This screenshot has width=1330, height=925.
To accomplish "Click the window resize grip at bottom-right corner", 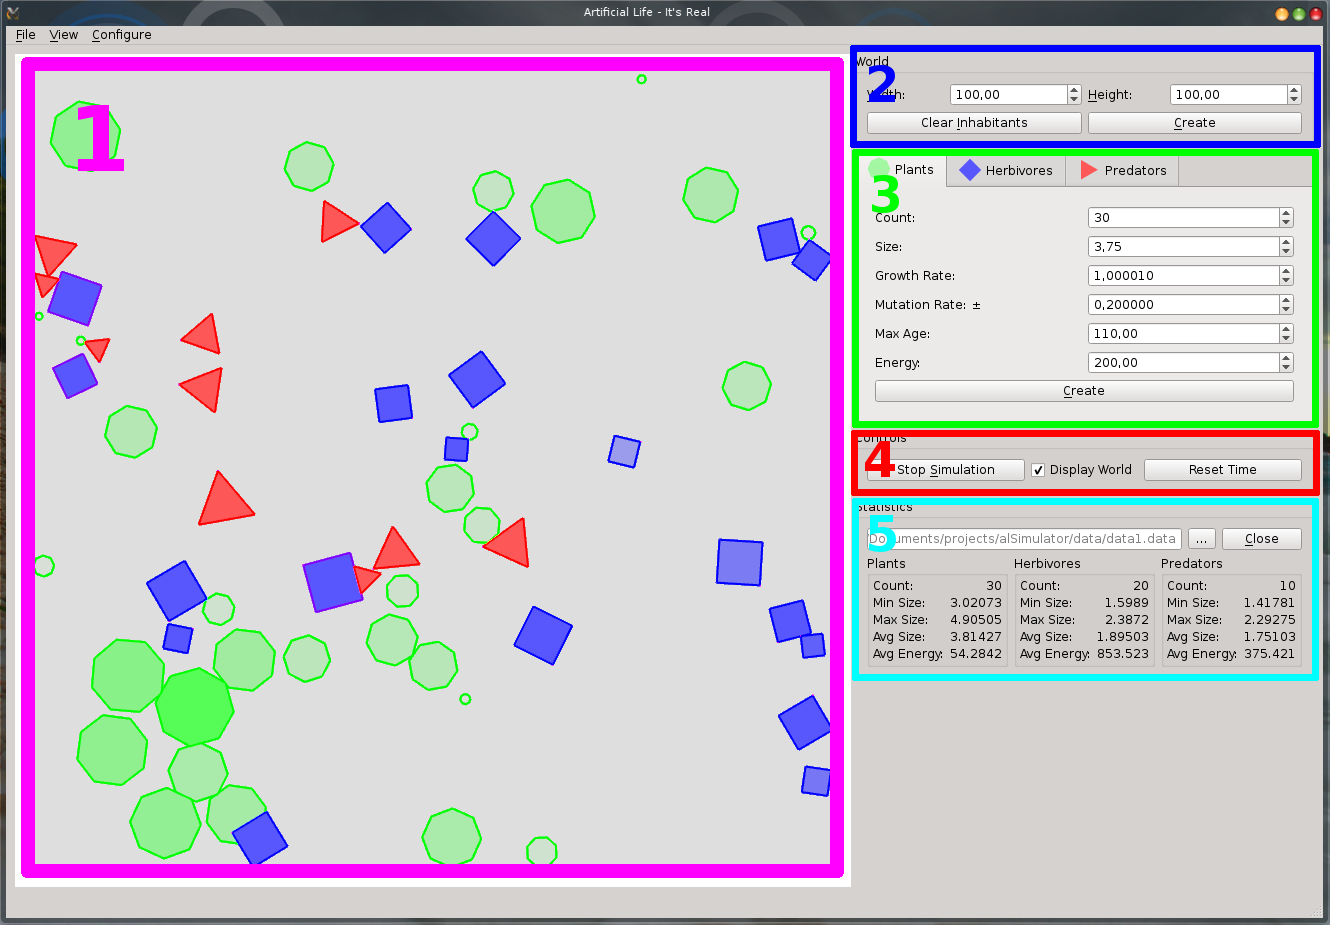I will tap(1317, 912).
